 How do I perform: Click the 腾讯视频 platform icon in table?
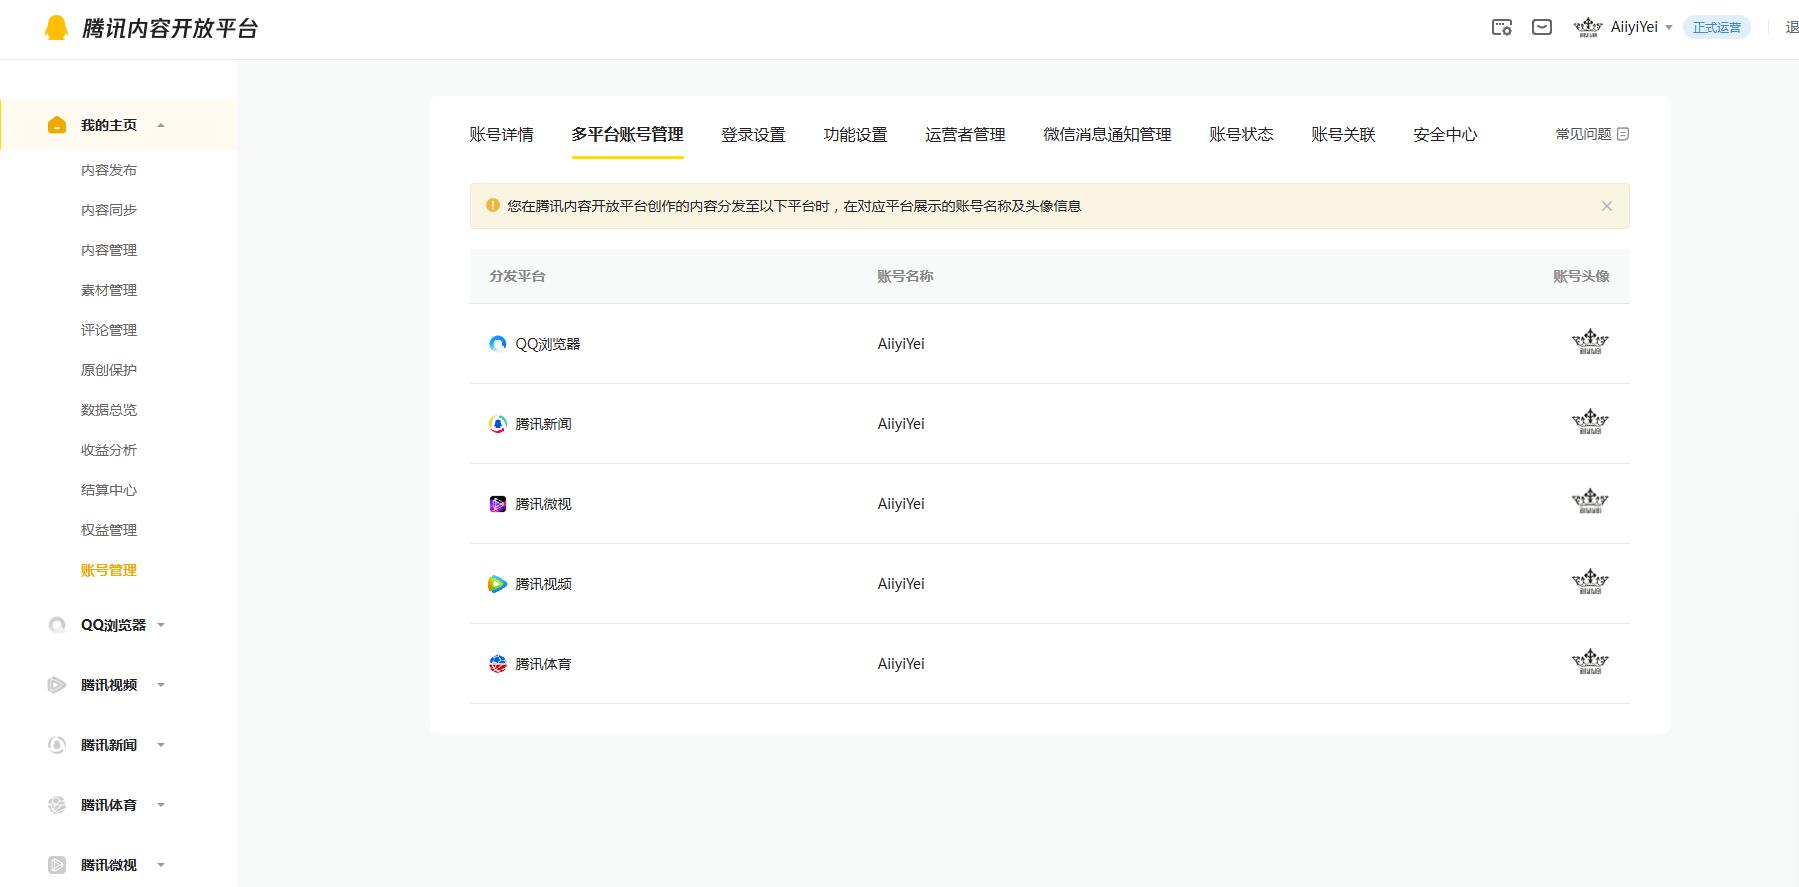498,584
